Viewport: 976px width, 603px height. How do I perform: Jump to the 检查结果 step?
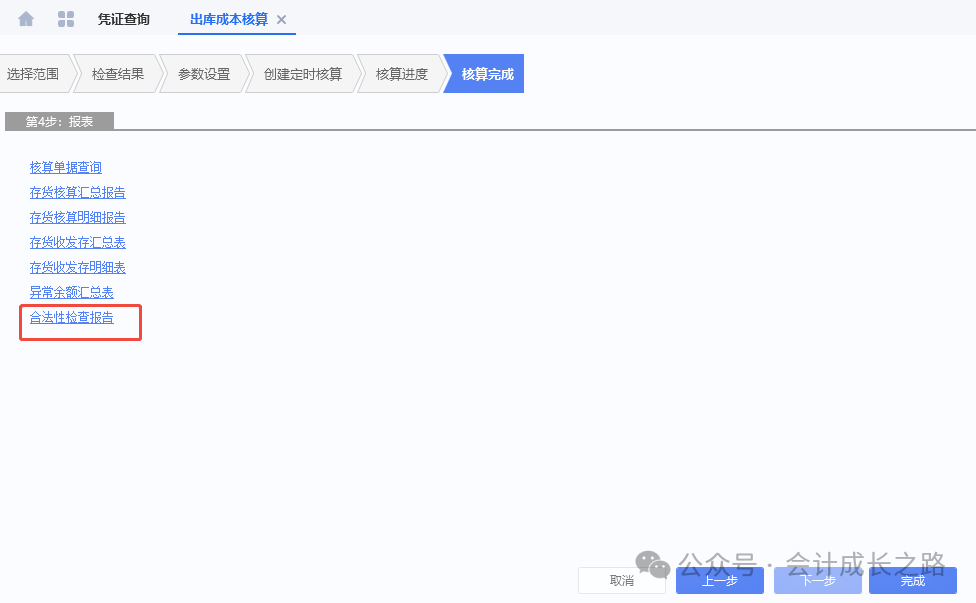(x=117, y=74)
